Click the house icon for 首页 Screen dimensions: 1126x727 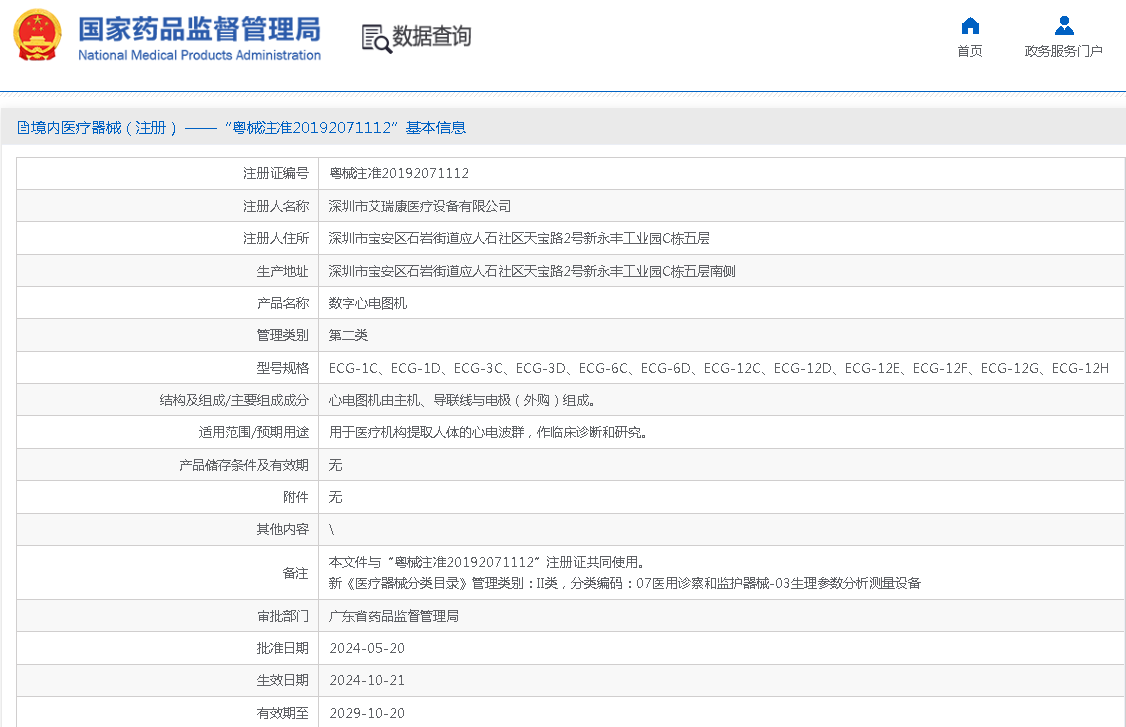(969, 26)
